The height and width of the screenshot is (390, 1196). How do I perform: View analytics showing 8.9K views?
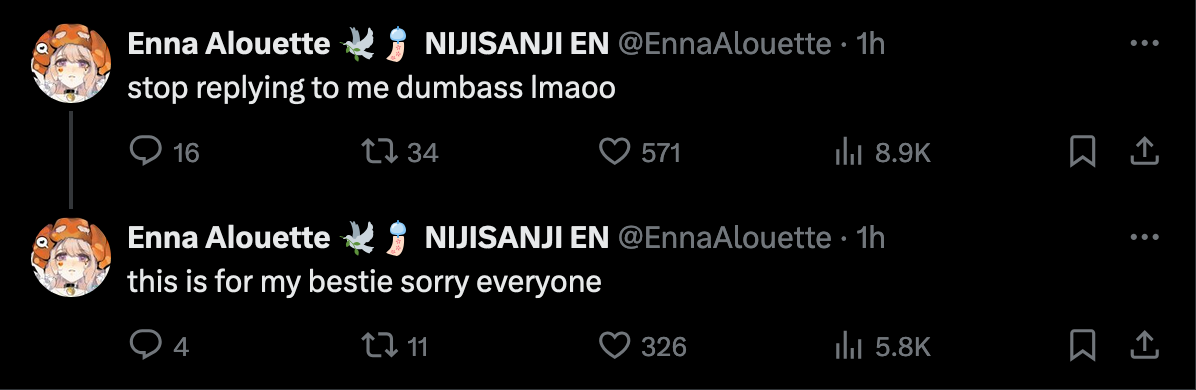pos(848,153)
